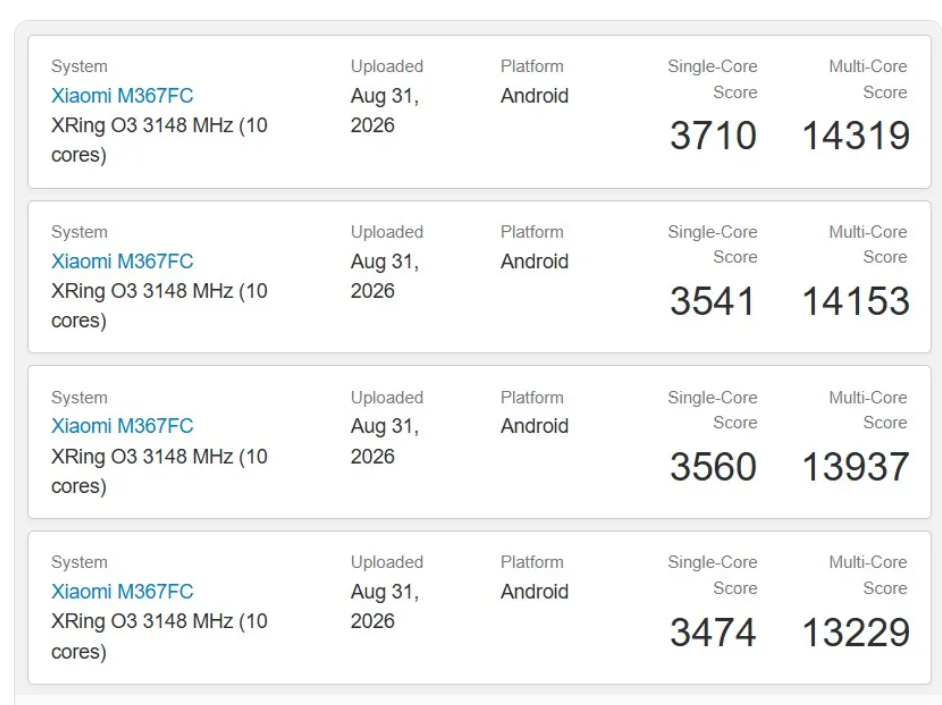Select the 3474 single-core score
Viewport: 942px width, 705px height.
point(713,632)
